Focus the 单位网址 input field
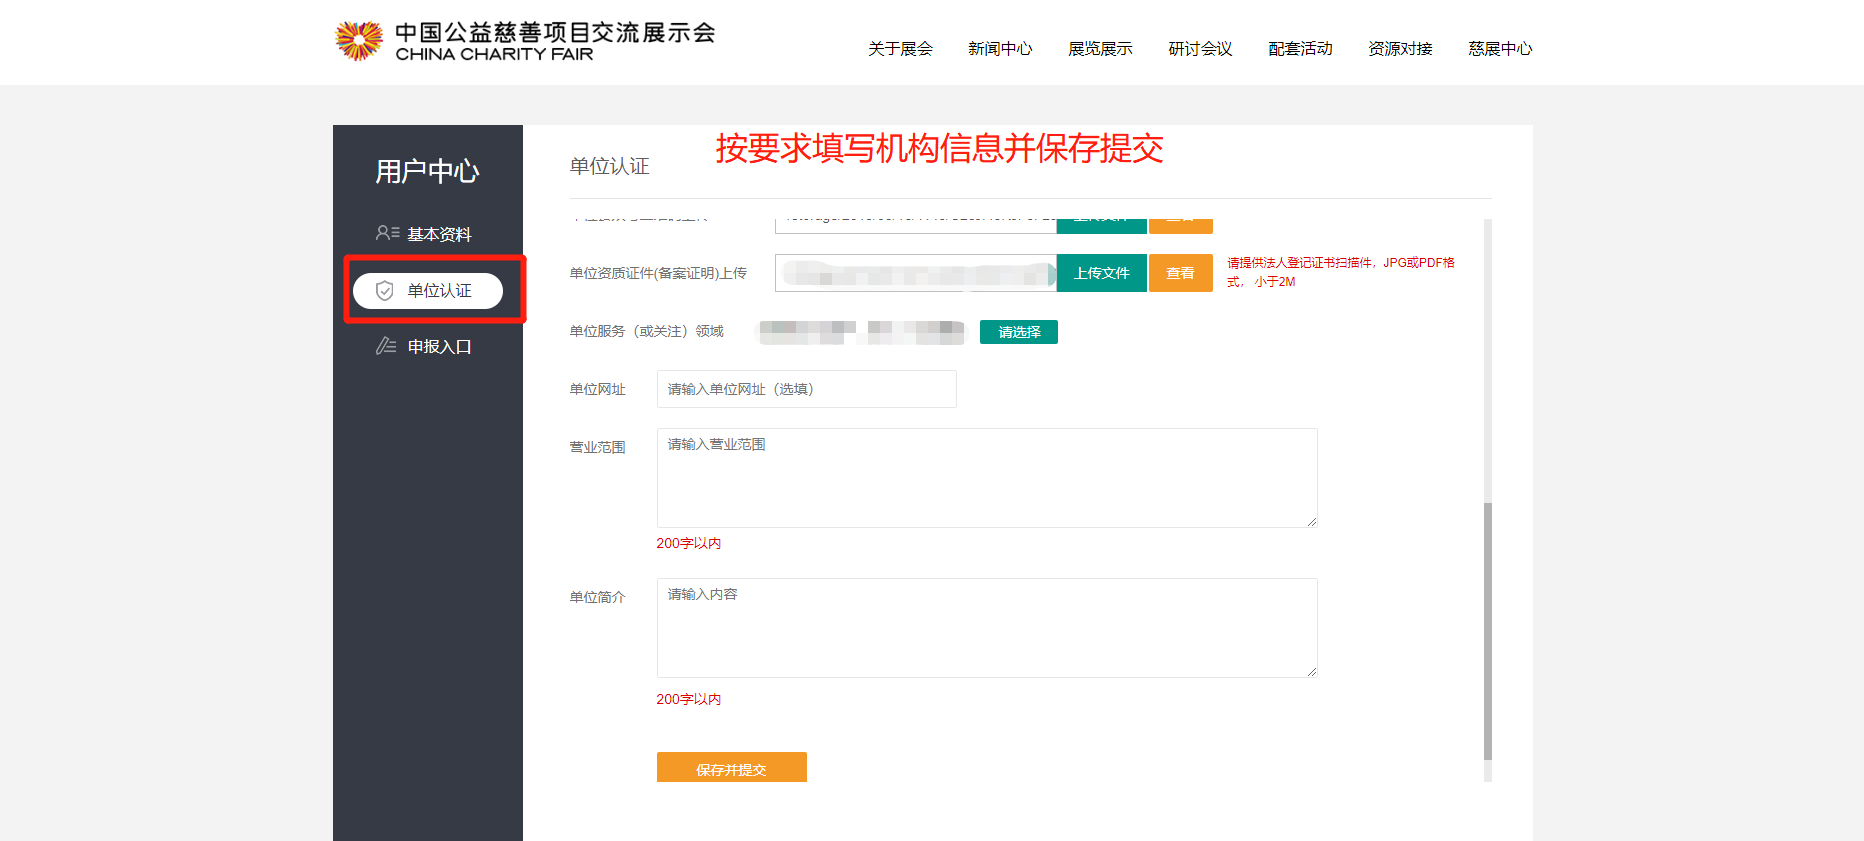The image size is (1864, 841). [x=806, y=389]
